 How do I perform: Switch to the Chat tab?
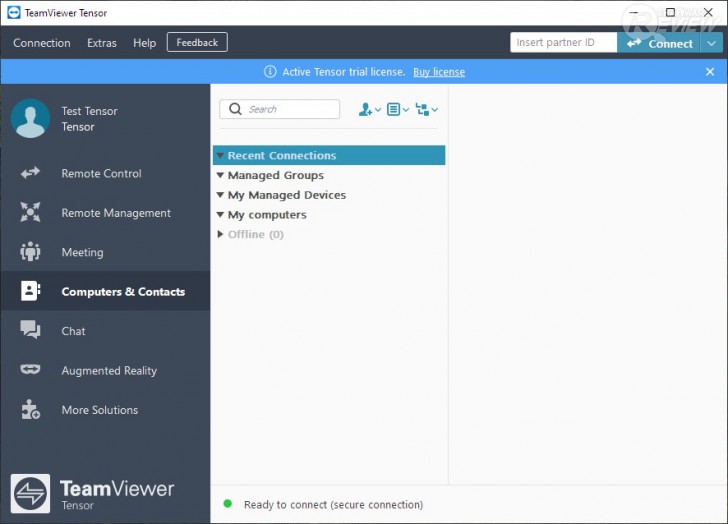point(105,330)
